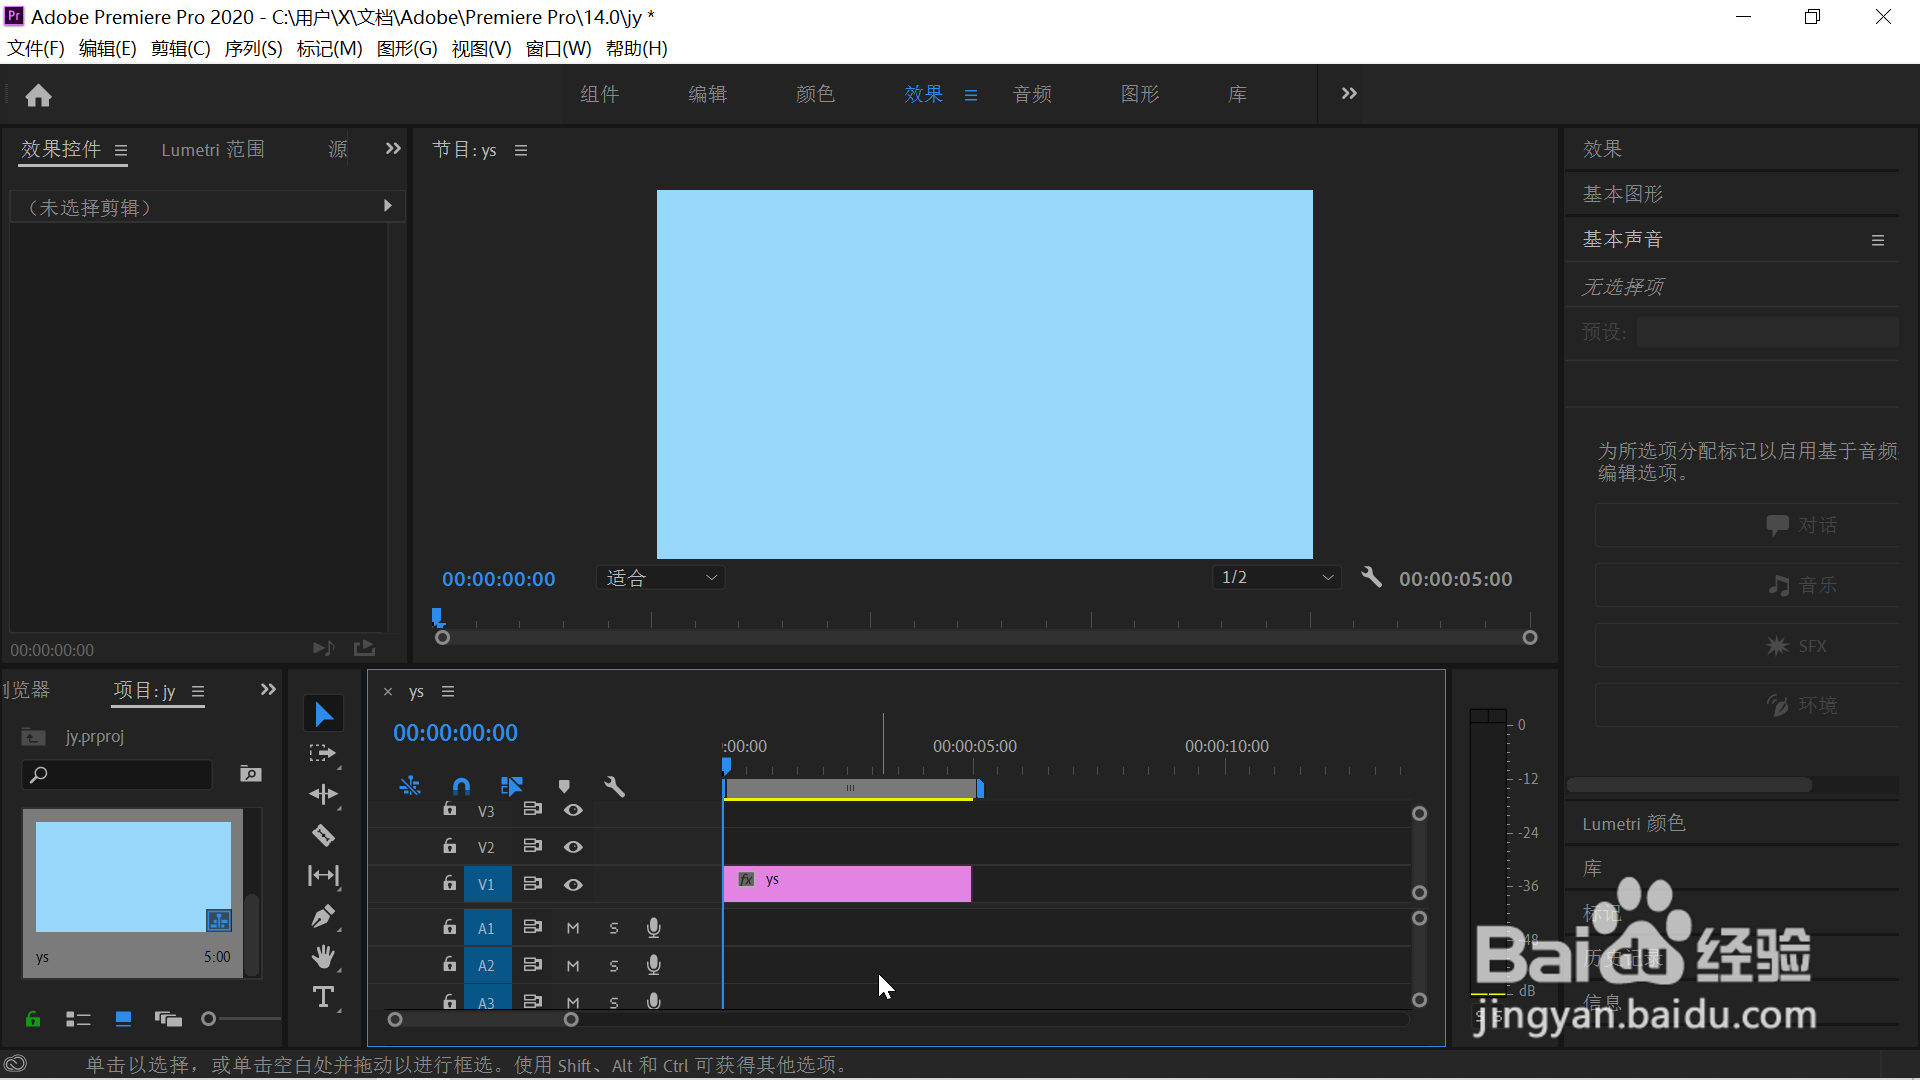1920x1080 pixels.
Task: Expand the Lumetri 颜色 panel
Action: click(x=1633, y=823)
